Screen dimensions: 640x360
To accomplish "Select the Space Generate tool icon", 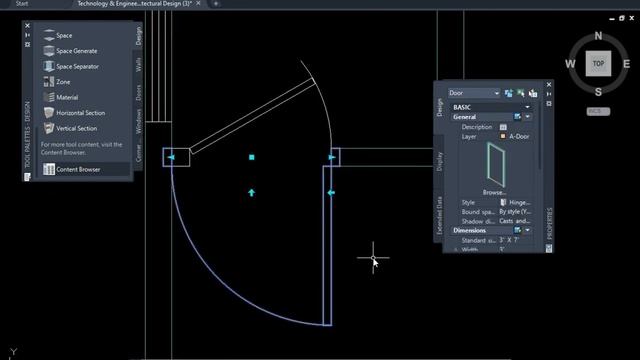I will 49,51.
